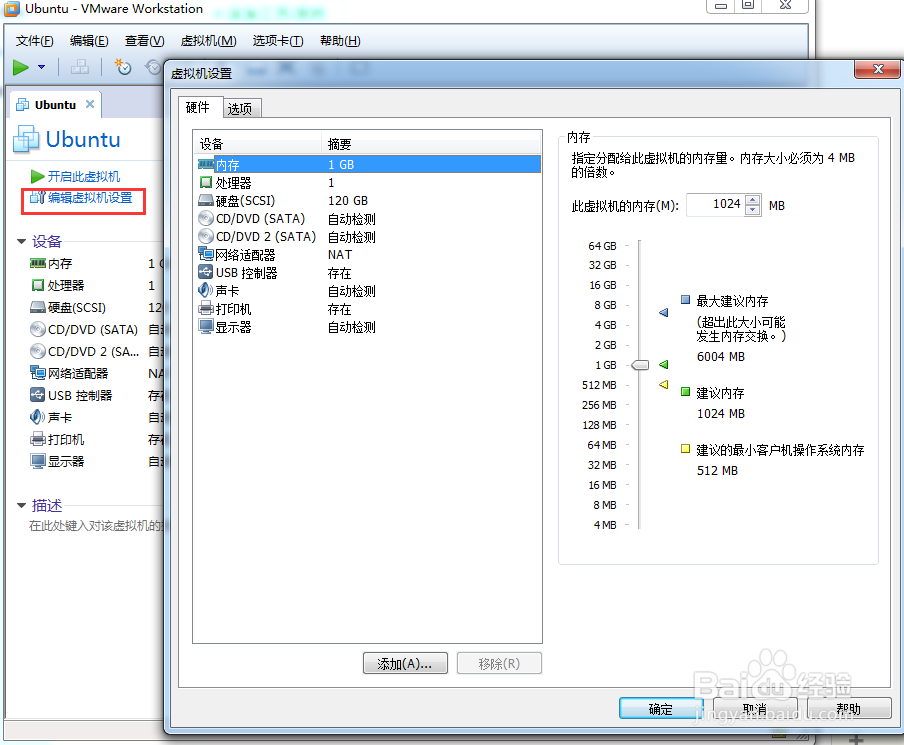Click CD/DVD 2 icon in main window list
This screenshot has width=904, height=745.
tap(37, 351)
